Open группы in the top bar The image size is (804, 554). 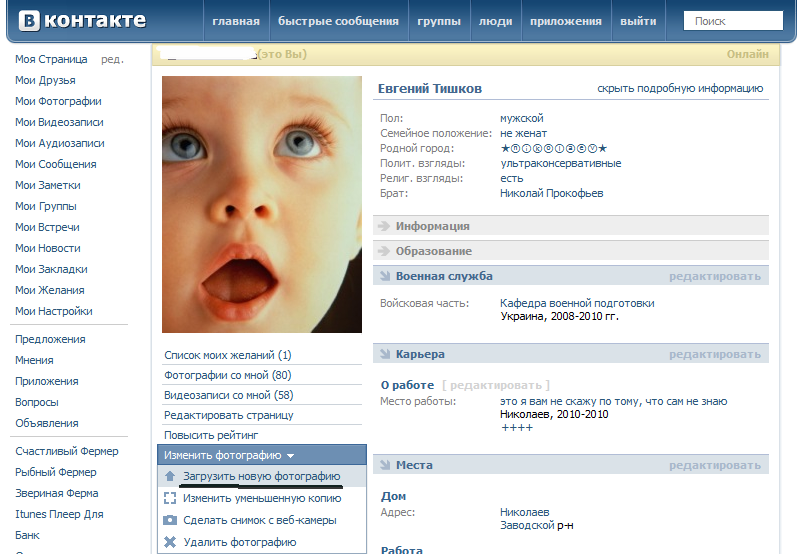439,21
